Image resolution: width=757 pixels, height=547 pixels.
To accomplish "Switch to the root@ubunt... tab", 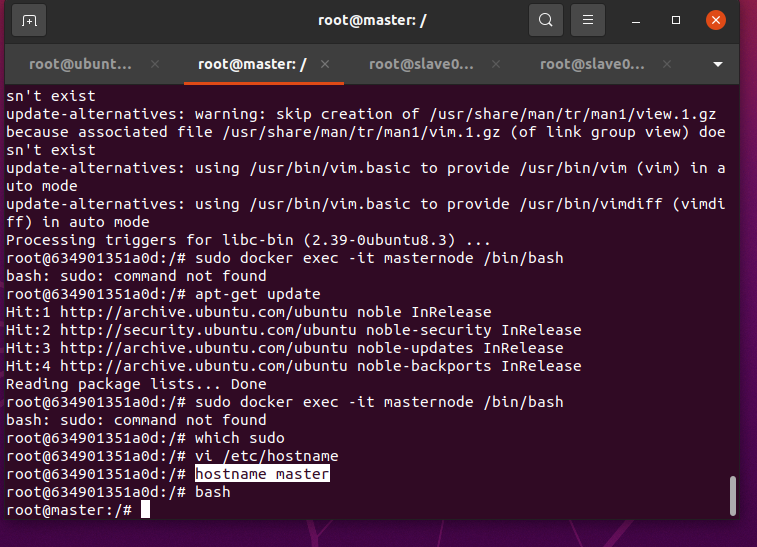I will pyautogui.click(x=80, y=64).
